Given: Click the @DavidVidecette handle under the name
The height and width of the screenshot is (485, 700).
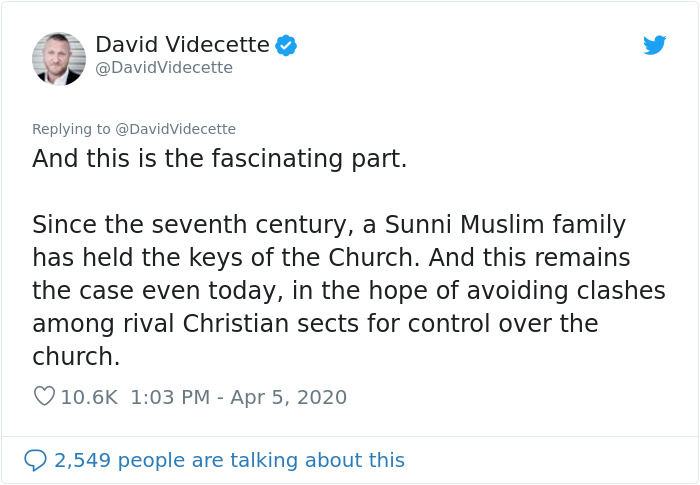Looking at the screenshot, I should (164, 68).
